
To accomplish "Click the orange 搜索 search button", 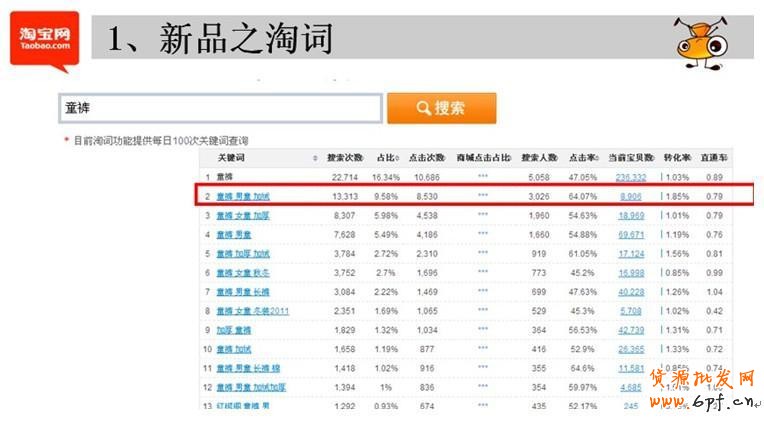I will click(x=441, y=108).
